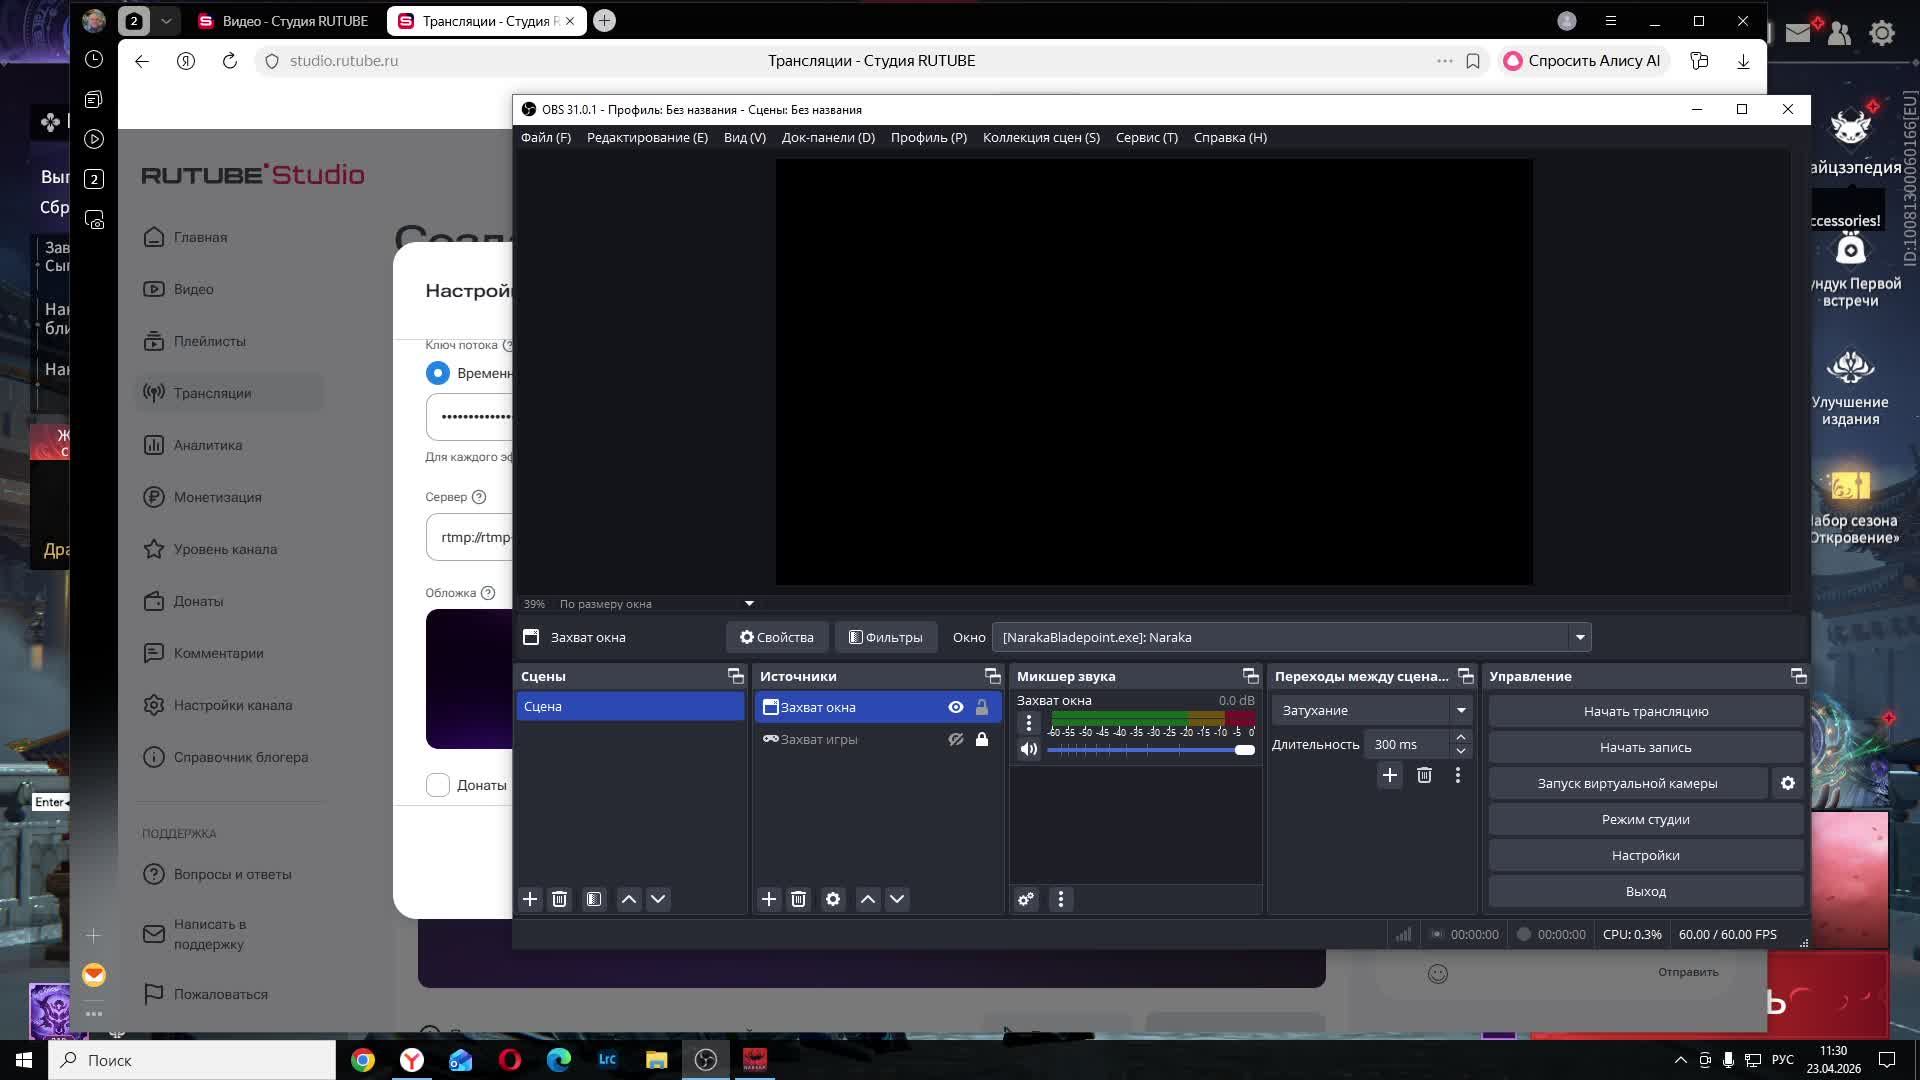Unlock the Захват игры source lock
This screenshot has height=1080, width=1920.
tap(982, 739)
